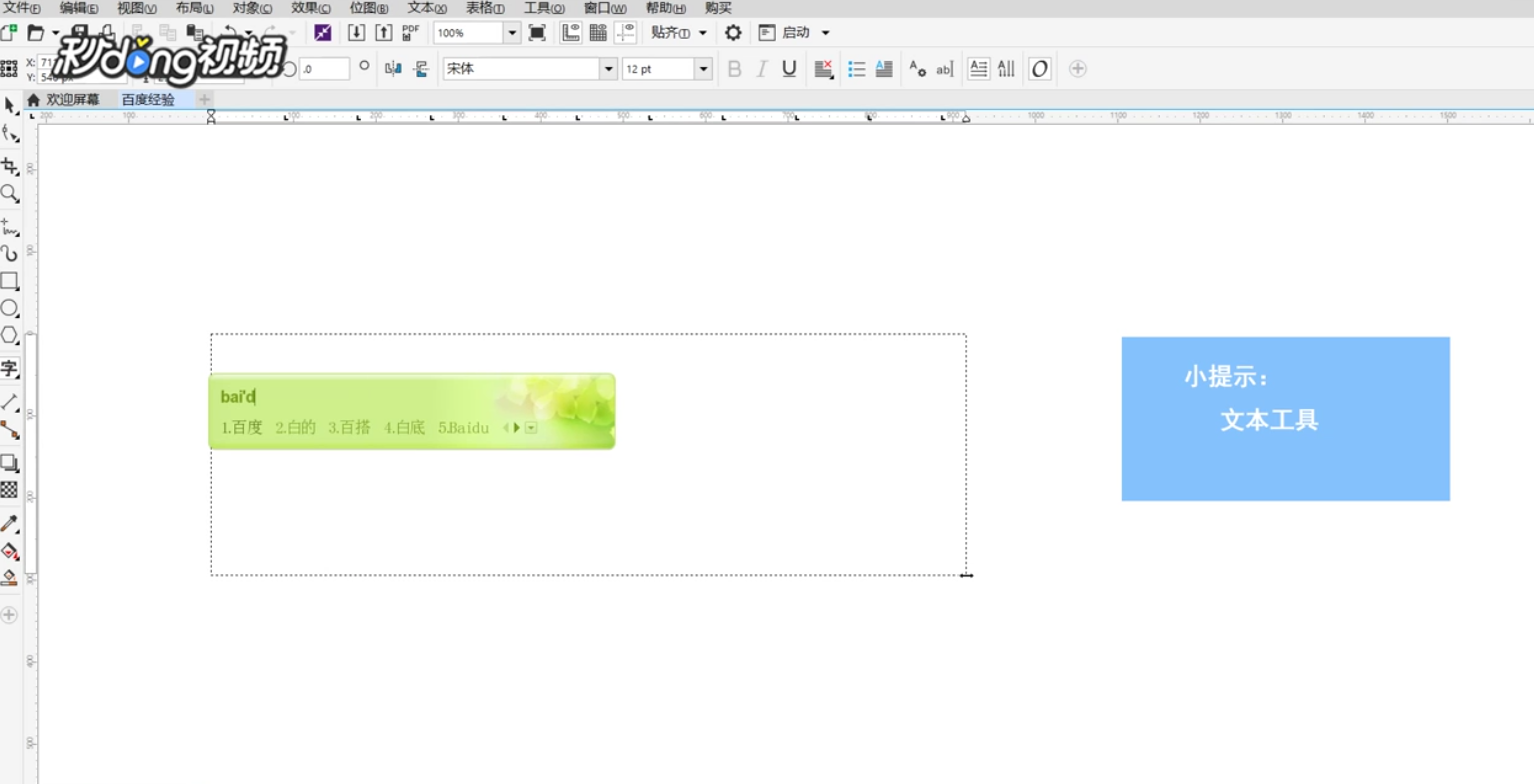The image size is (1534, 784).
Task: Expand the IME candidate list arrow
Action: click(x=531, y=428)
